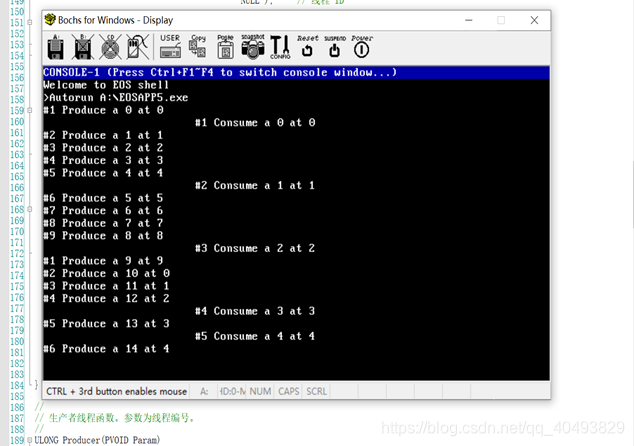The image size is (634, 446).
Task: Click 'CTRL + 3rd button enables mouse' text
Action: [x=116, y=391]
